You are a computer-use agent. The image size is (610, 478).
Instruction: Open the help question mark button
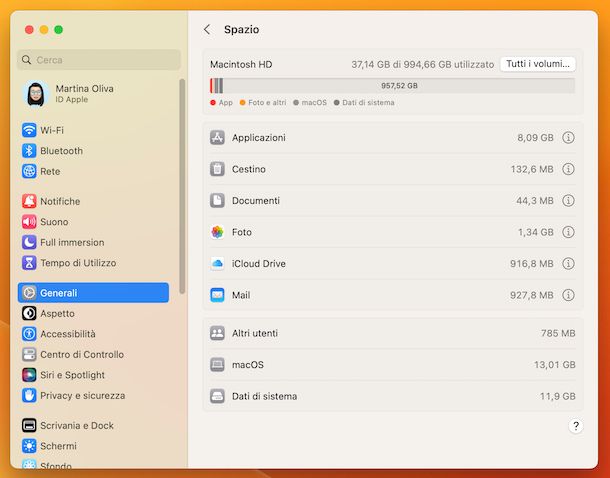[x=576, y=426]
